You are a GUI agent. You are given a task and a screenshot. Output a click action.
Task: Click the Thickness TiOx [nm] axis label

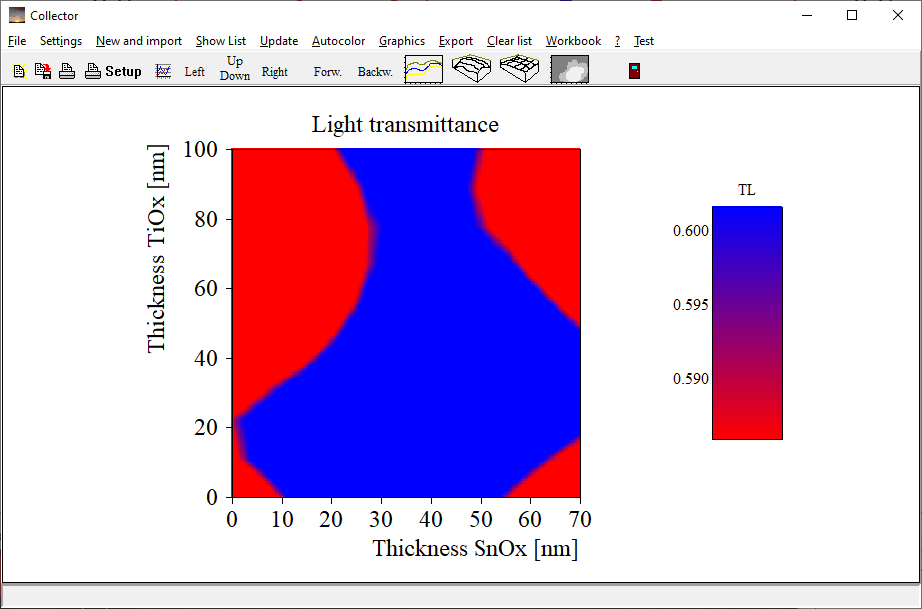tap(157, 249)
